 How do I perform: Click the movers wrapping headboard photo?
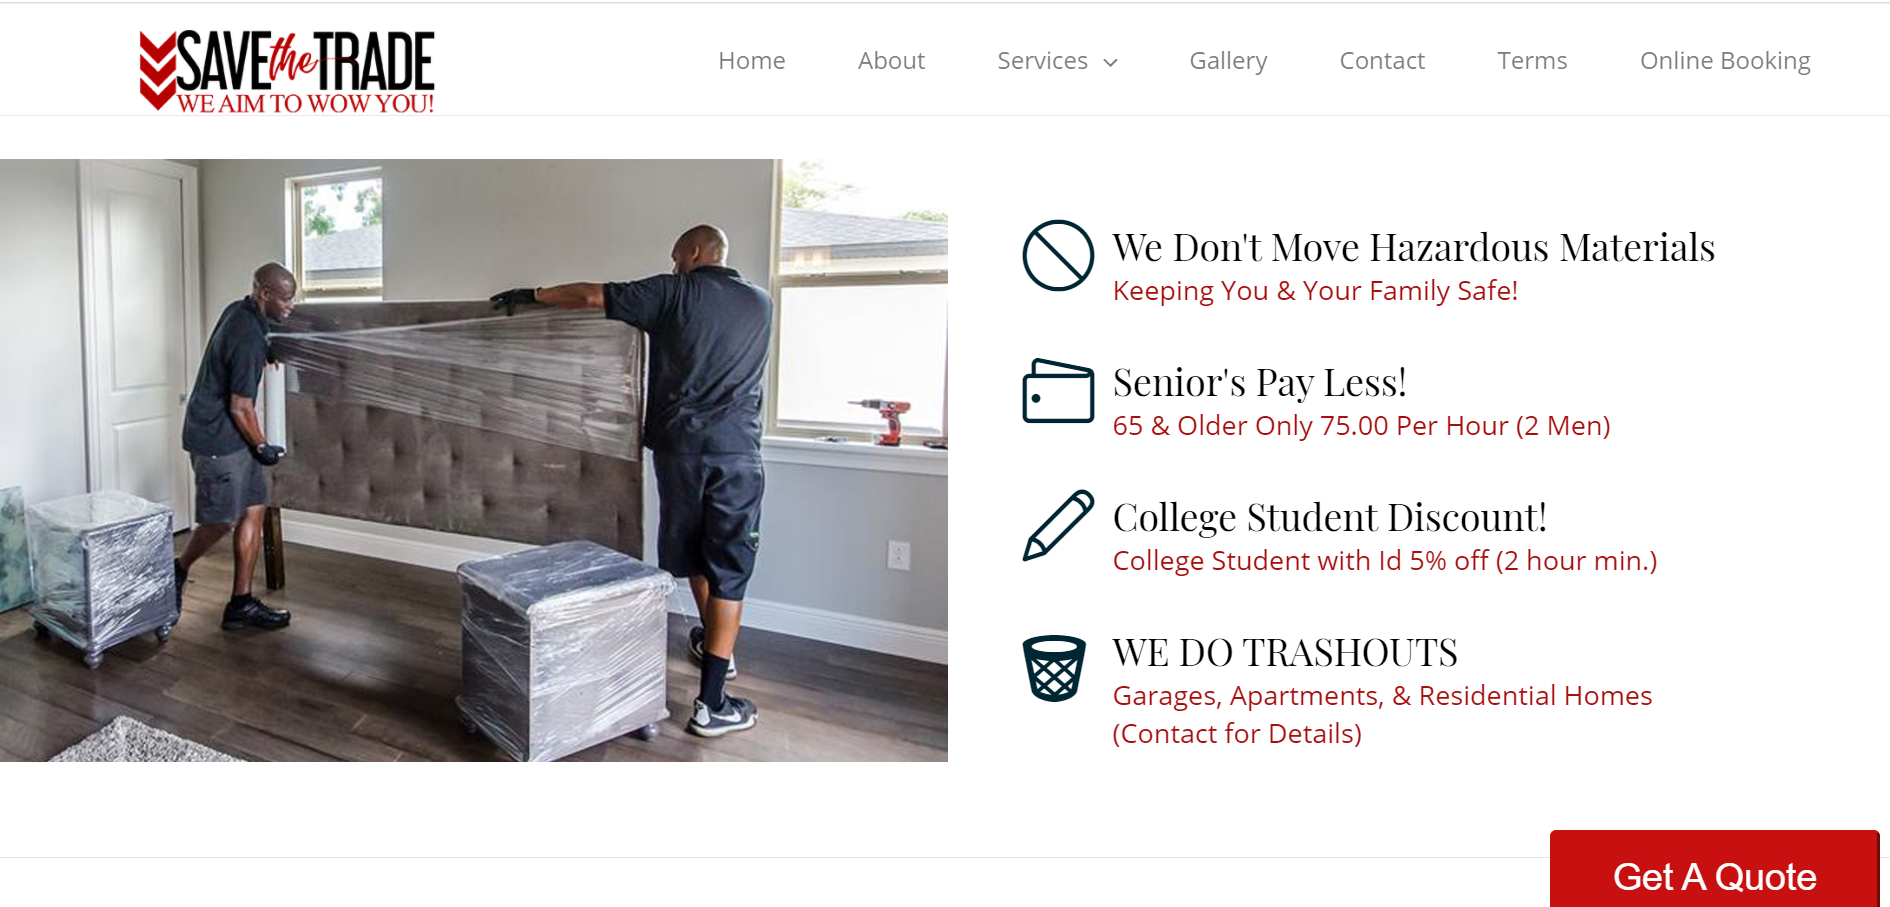(474, 460)
